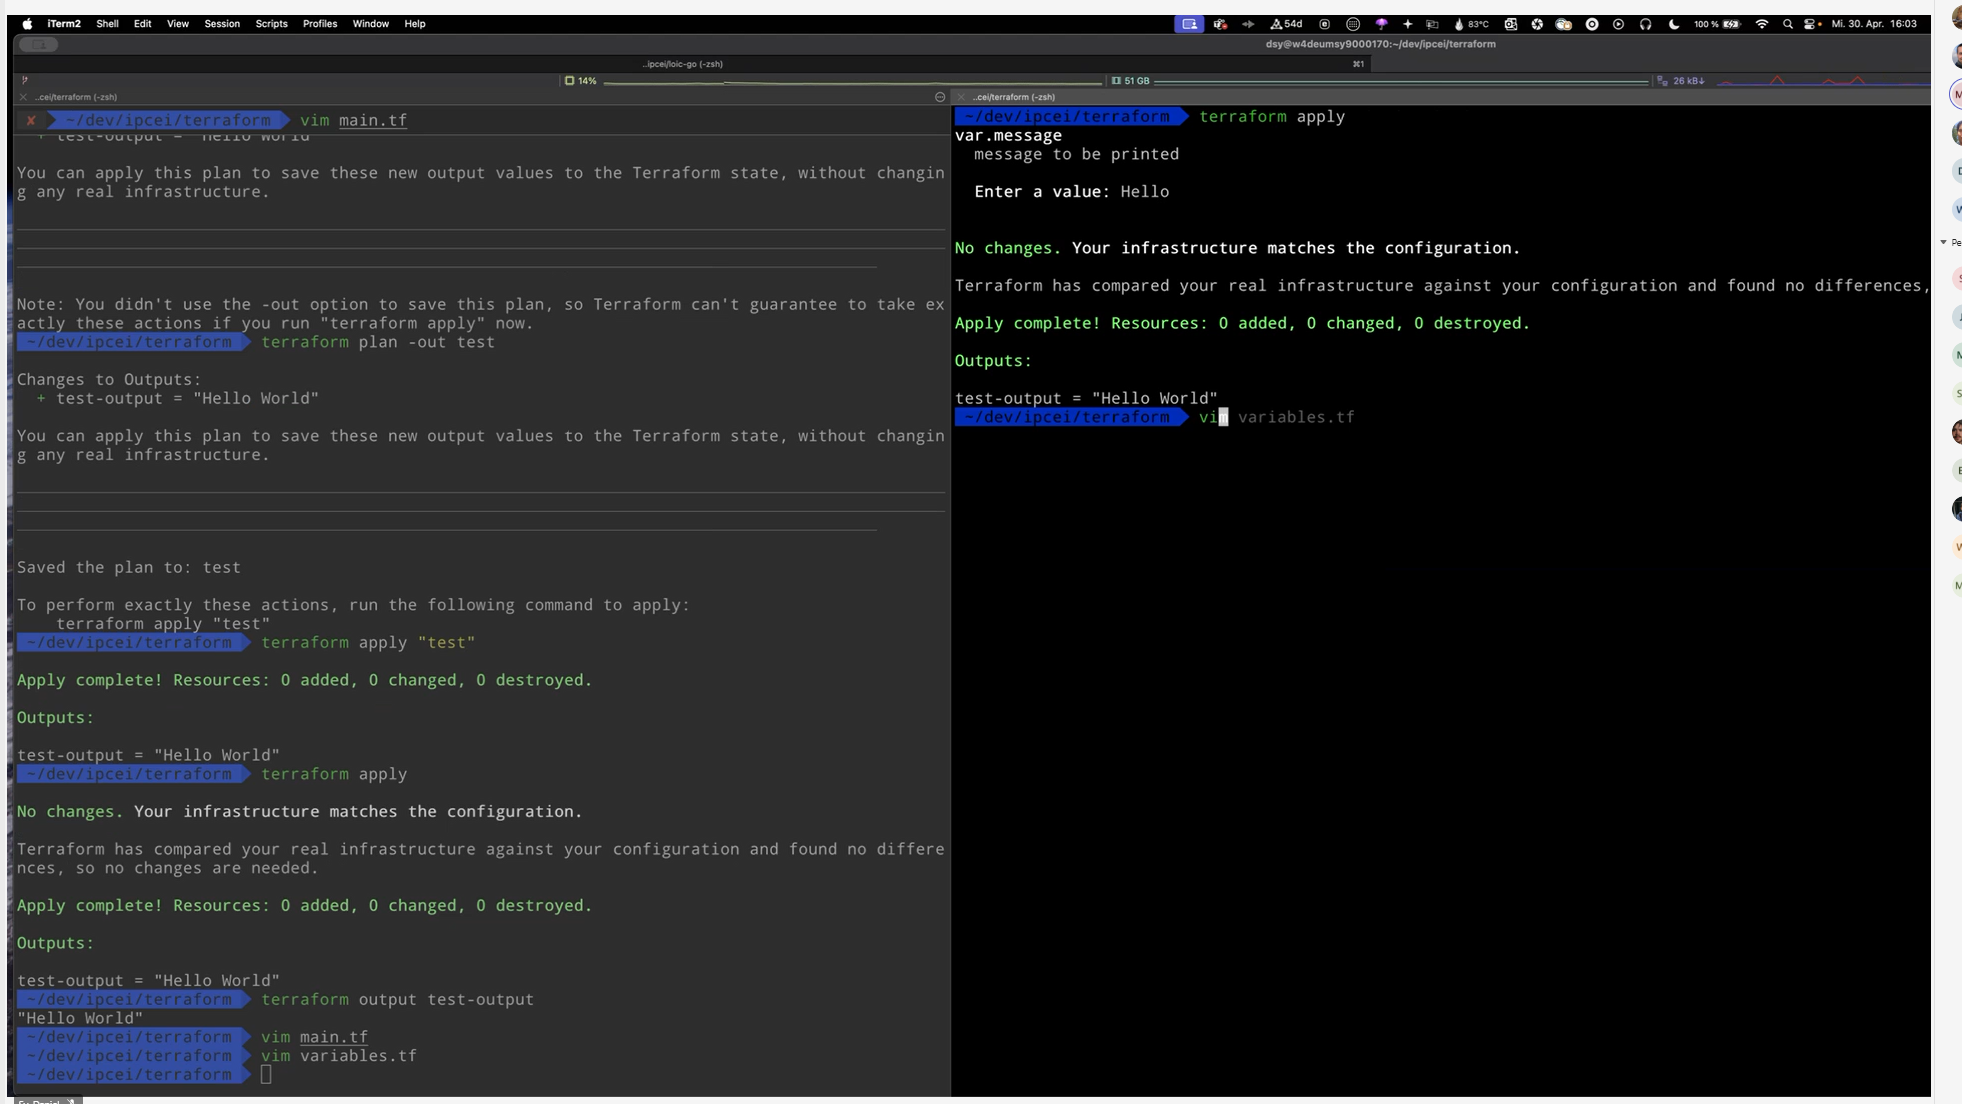Open the iTerm2 application menu
The height and width of the screenshot is (1104, 1962).
point(64,24)
